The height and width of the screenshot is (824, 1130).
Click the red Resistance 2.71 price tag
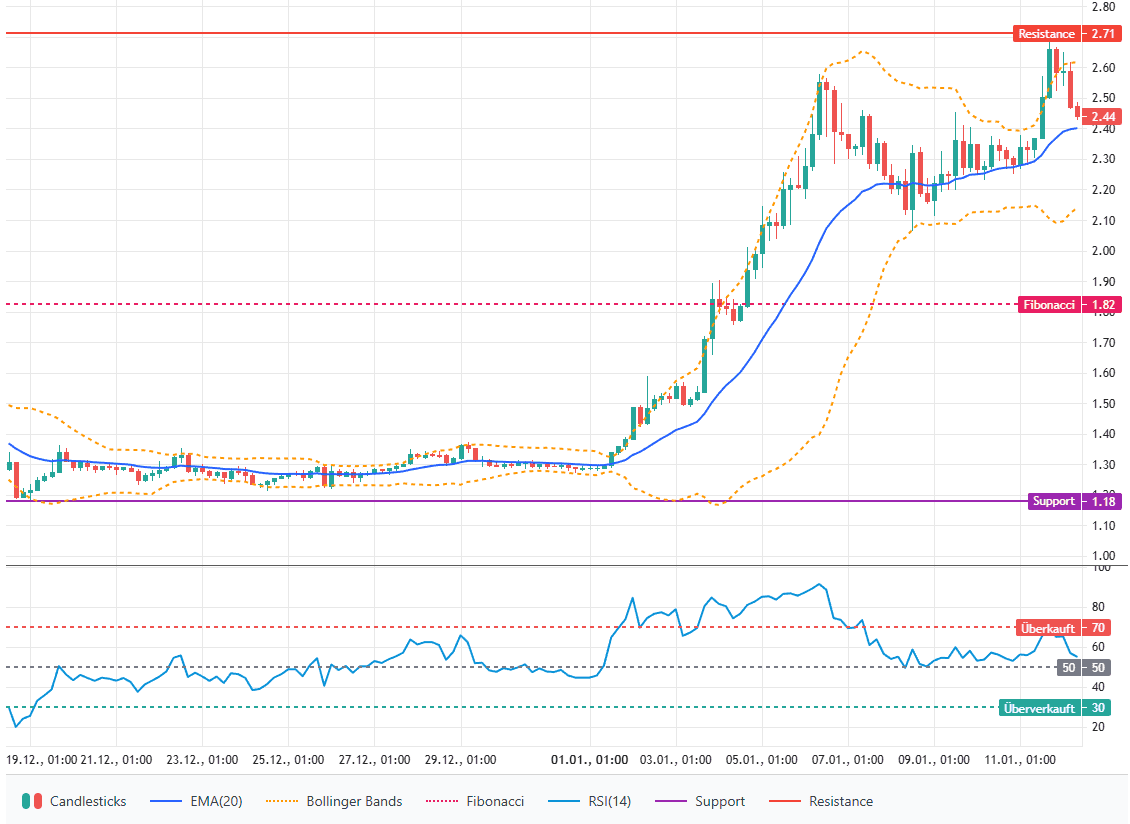(x=1066, y=34)
